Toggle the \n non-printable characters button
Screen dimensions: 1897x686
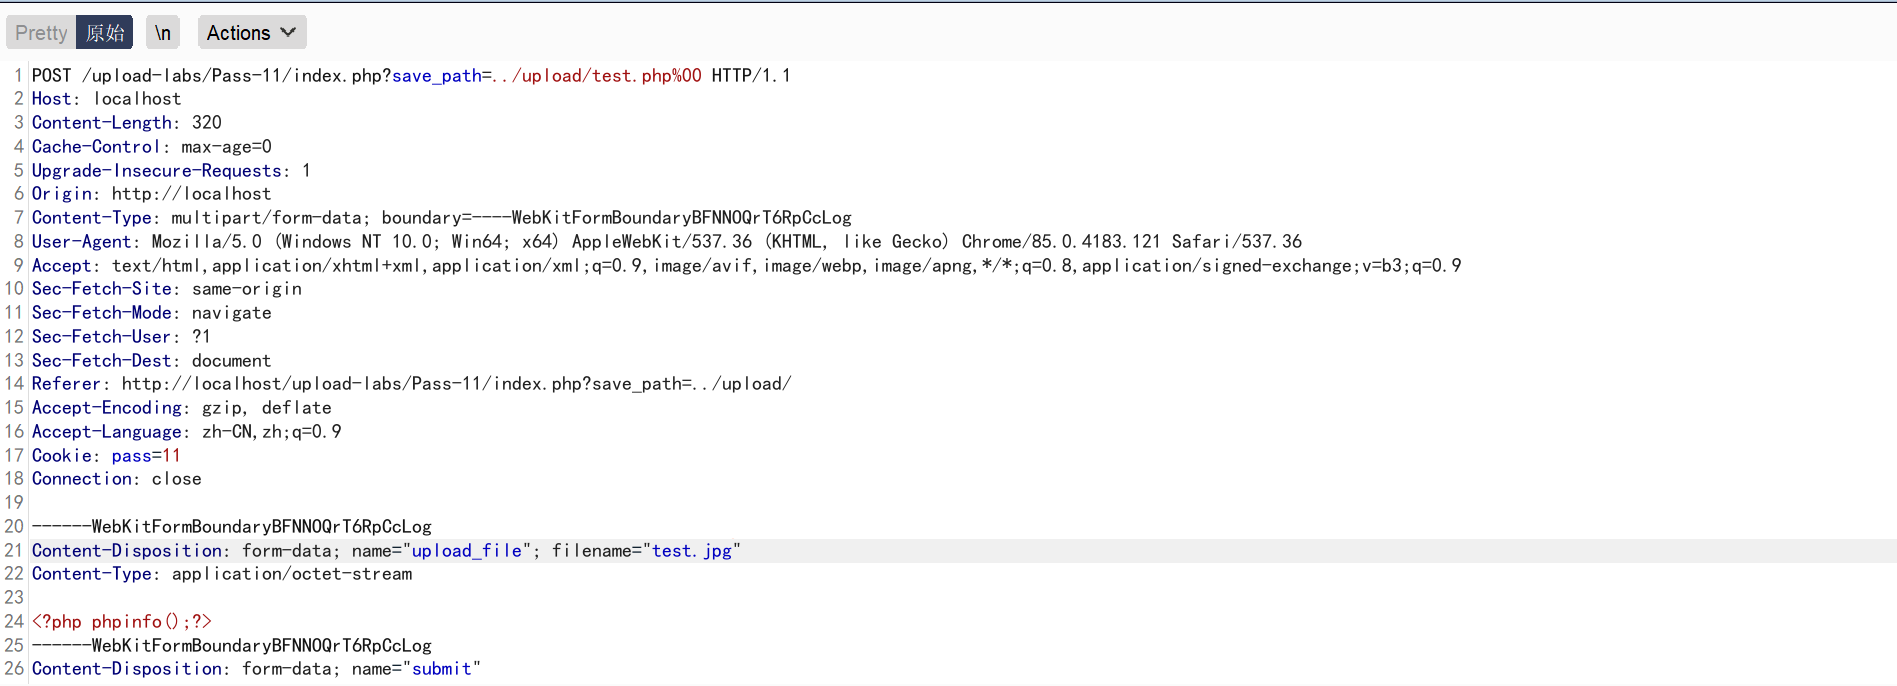[162, 33]
